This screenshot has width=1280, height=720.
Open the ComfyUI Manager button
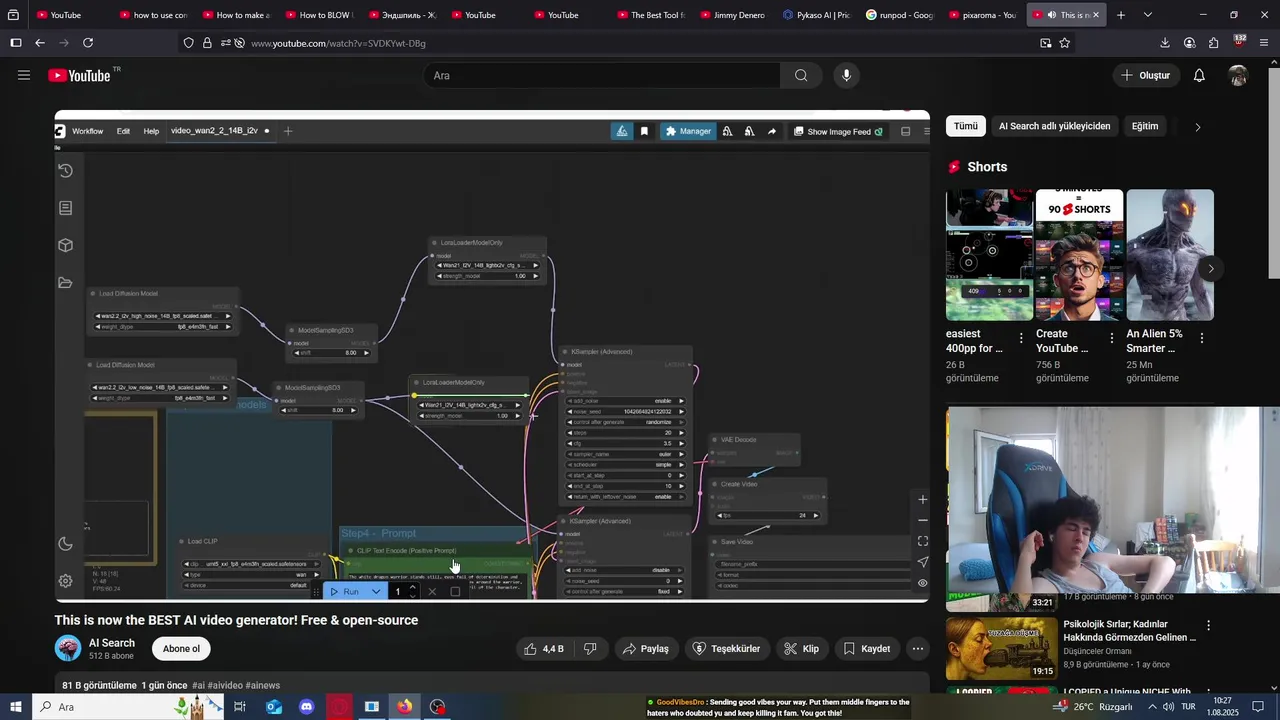point(688,131)
